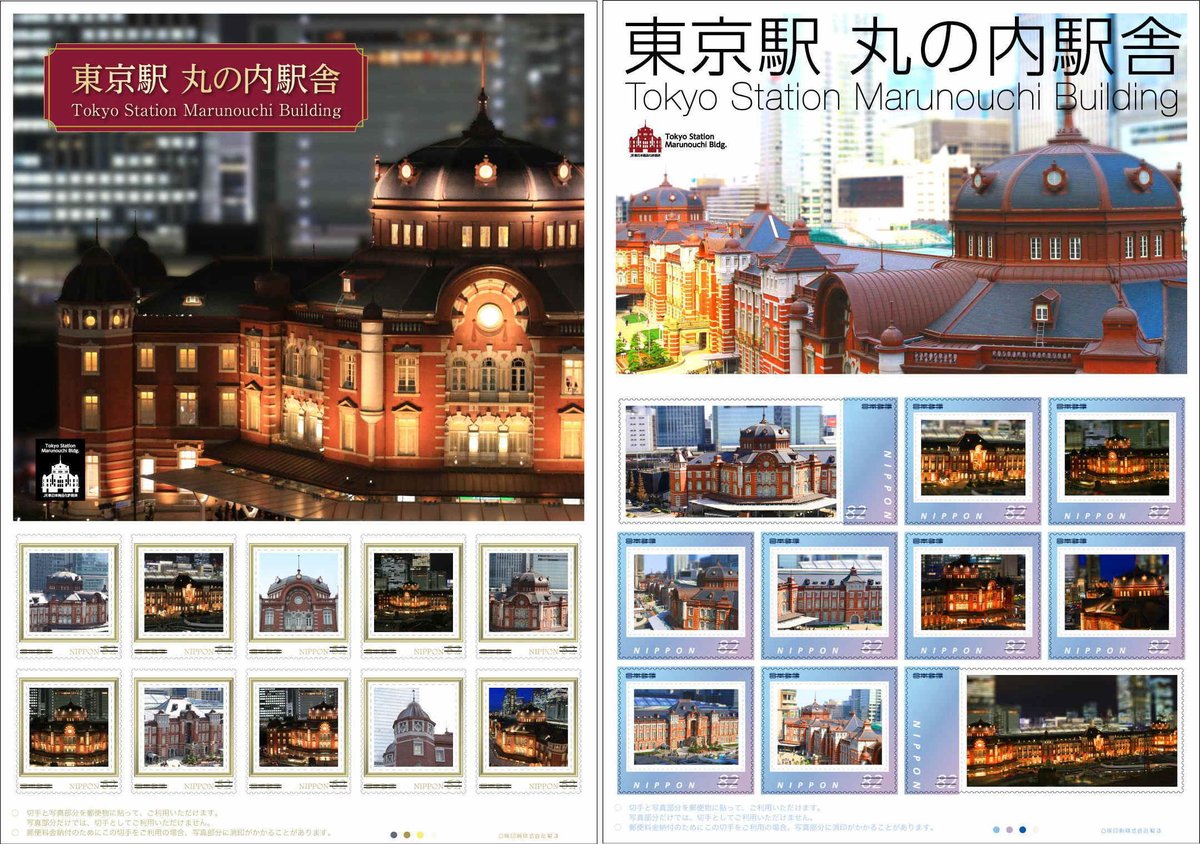Select left sheet's second bottom-row stamp, daytime brick facade
Screen dimensions: 1200x844
(x=184, y=733)
